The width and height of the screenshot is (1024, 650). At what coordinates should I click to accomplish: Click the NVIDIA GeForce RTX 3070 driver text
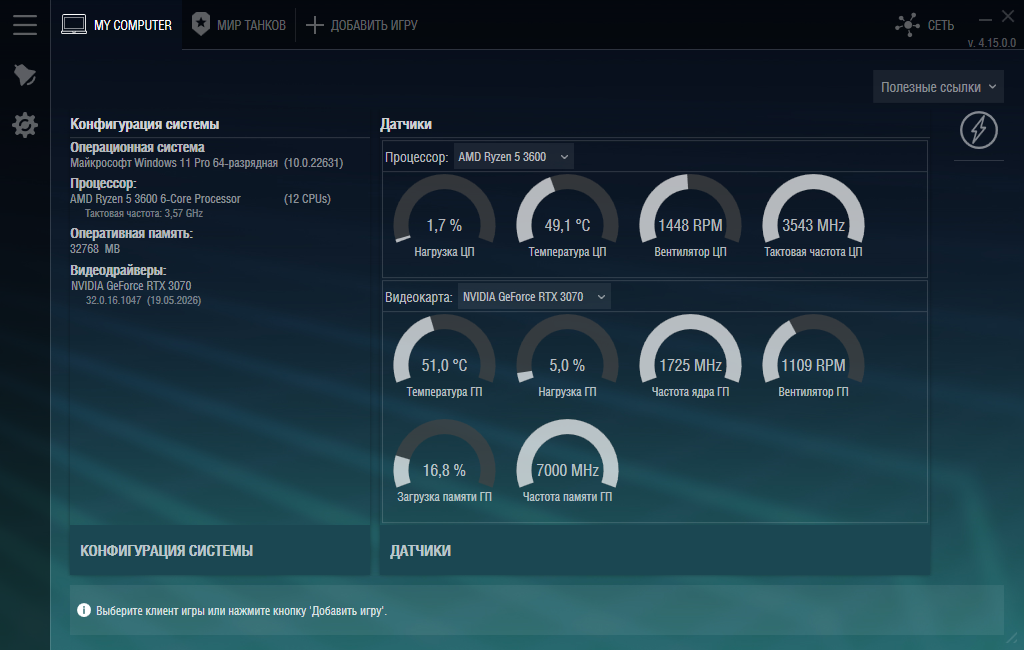[x=131, y=285]
